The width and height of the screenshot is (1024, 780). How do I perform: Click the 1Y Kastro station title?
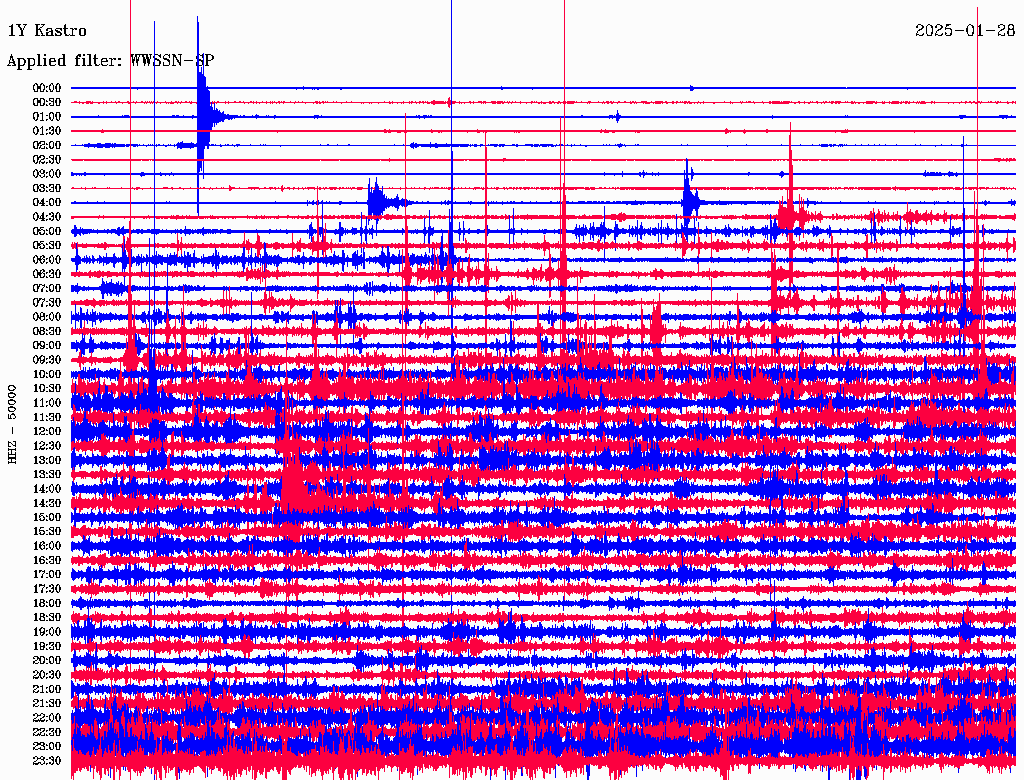(47, 31)
